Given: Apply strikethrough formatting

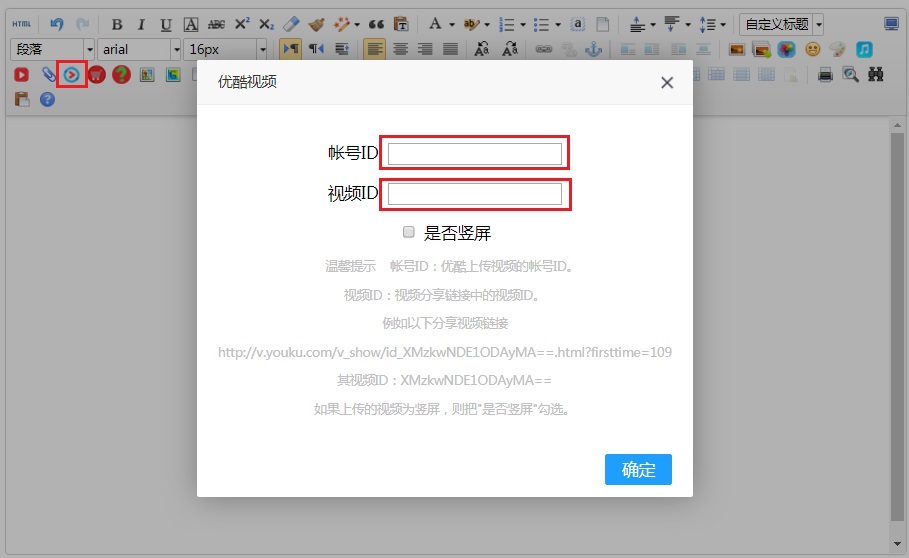Looking at the screenshot, I should pos(216,24).
